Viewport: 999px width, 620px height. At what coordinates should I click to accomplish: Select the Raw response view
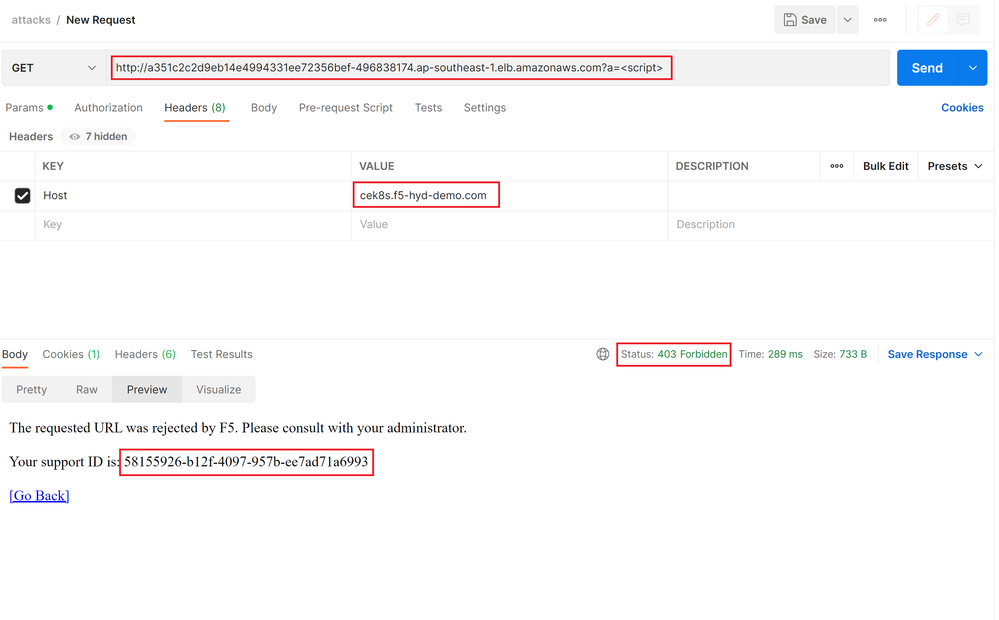click(87, 389)
